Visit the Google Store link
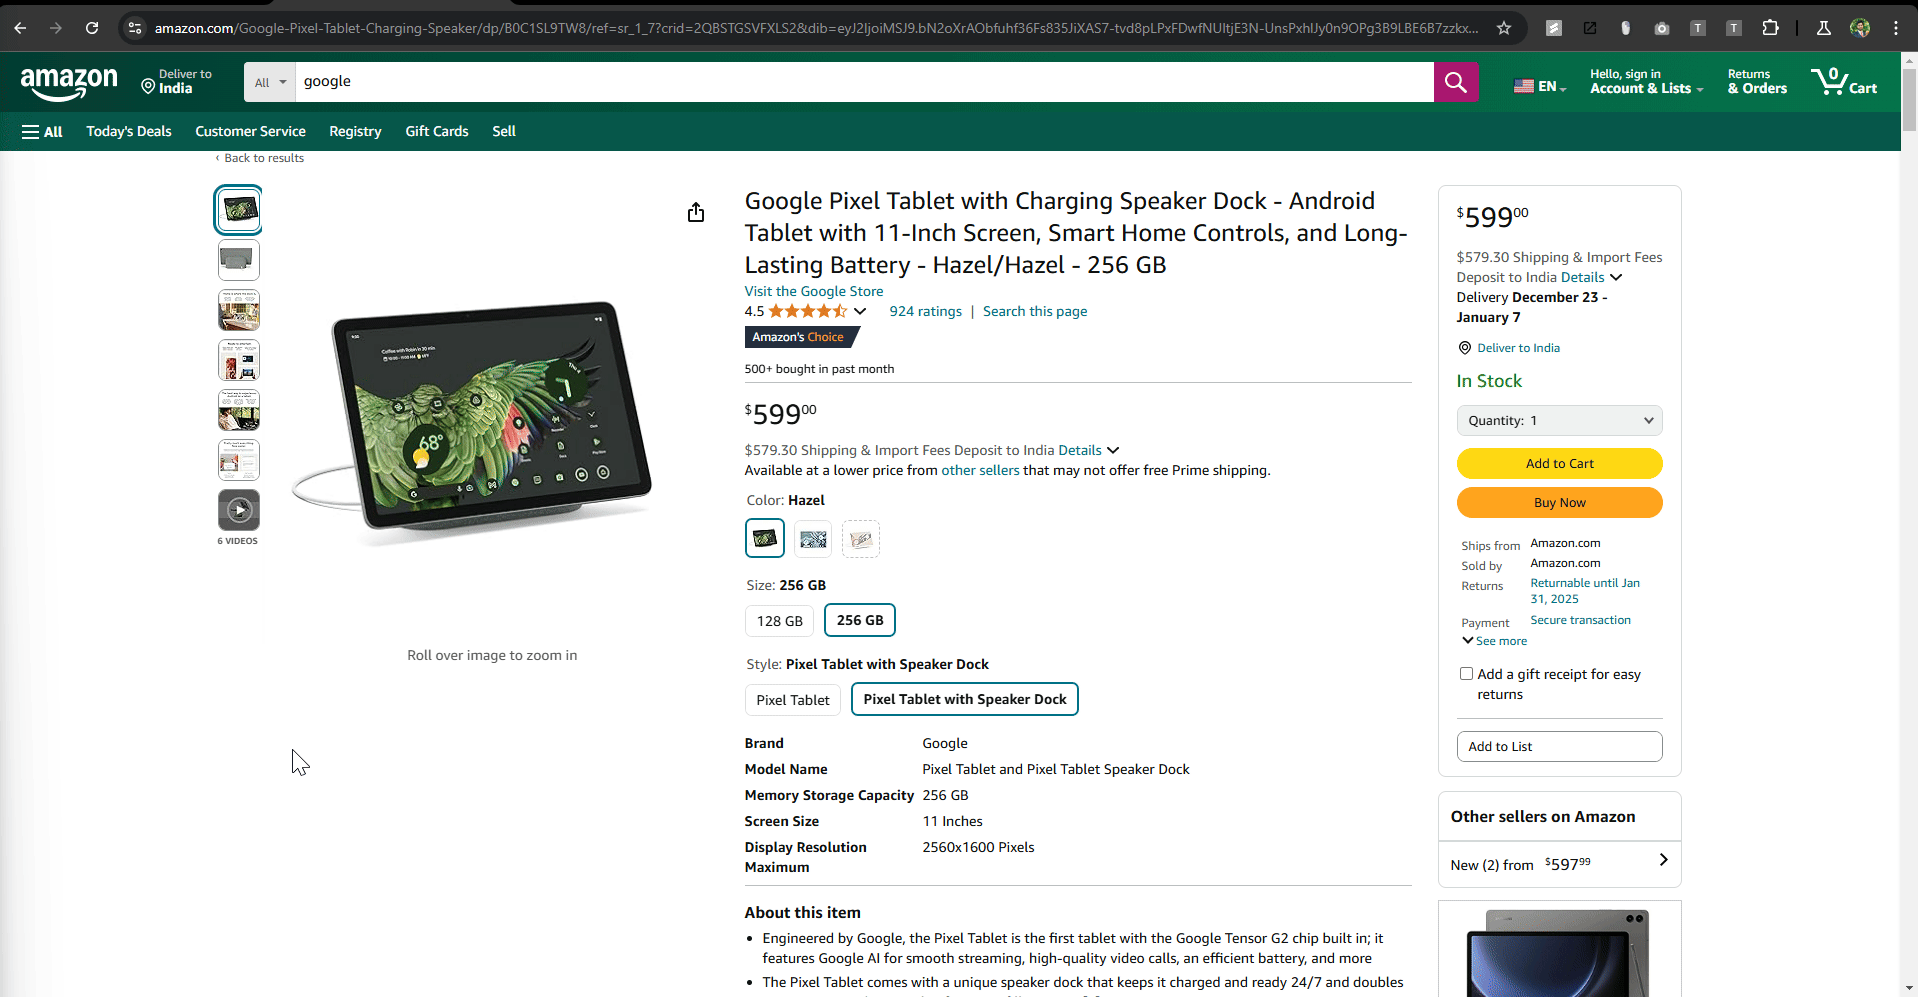Screen dimensions: 1918x997 pyautogui.click(x=813, y=291)
